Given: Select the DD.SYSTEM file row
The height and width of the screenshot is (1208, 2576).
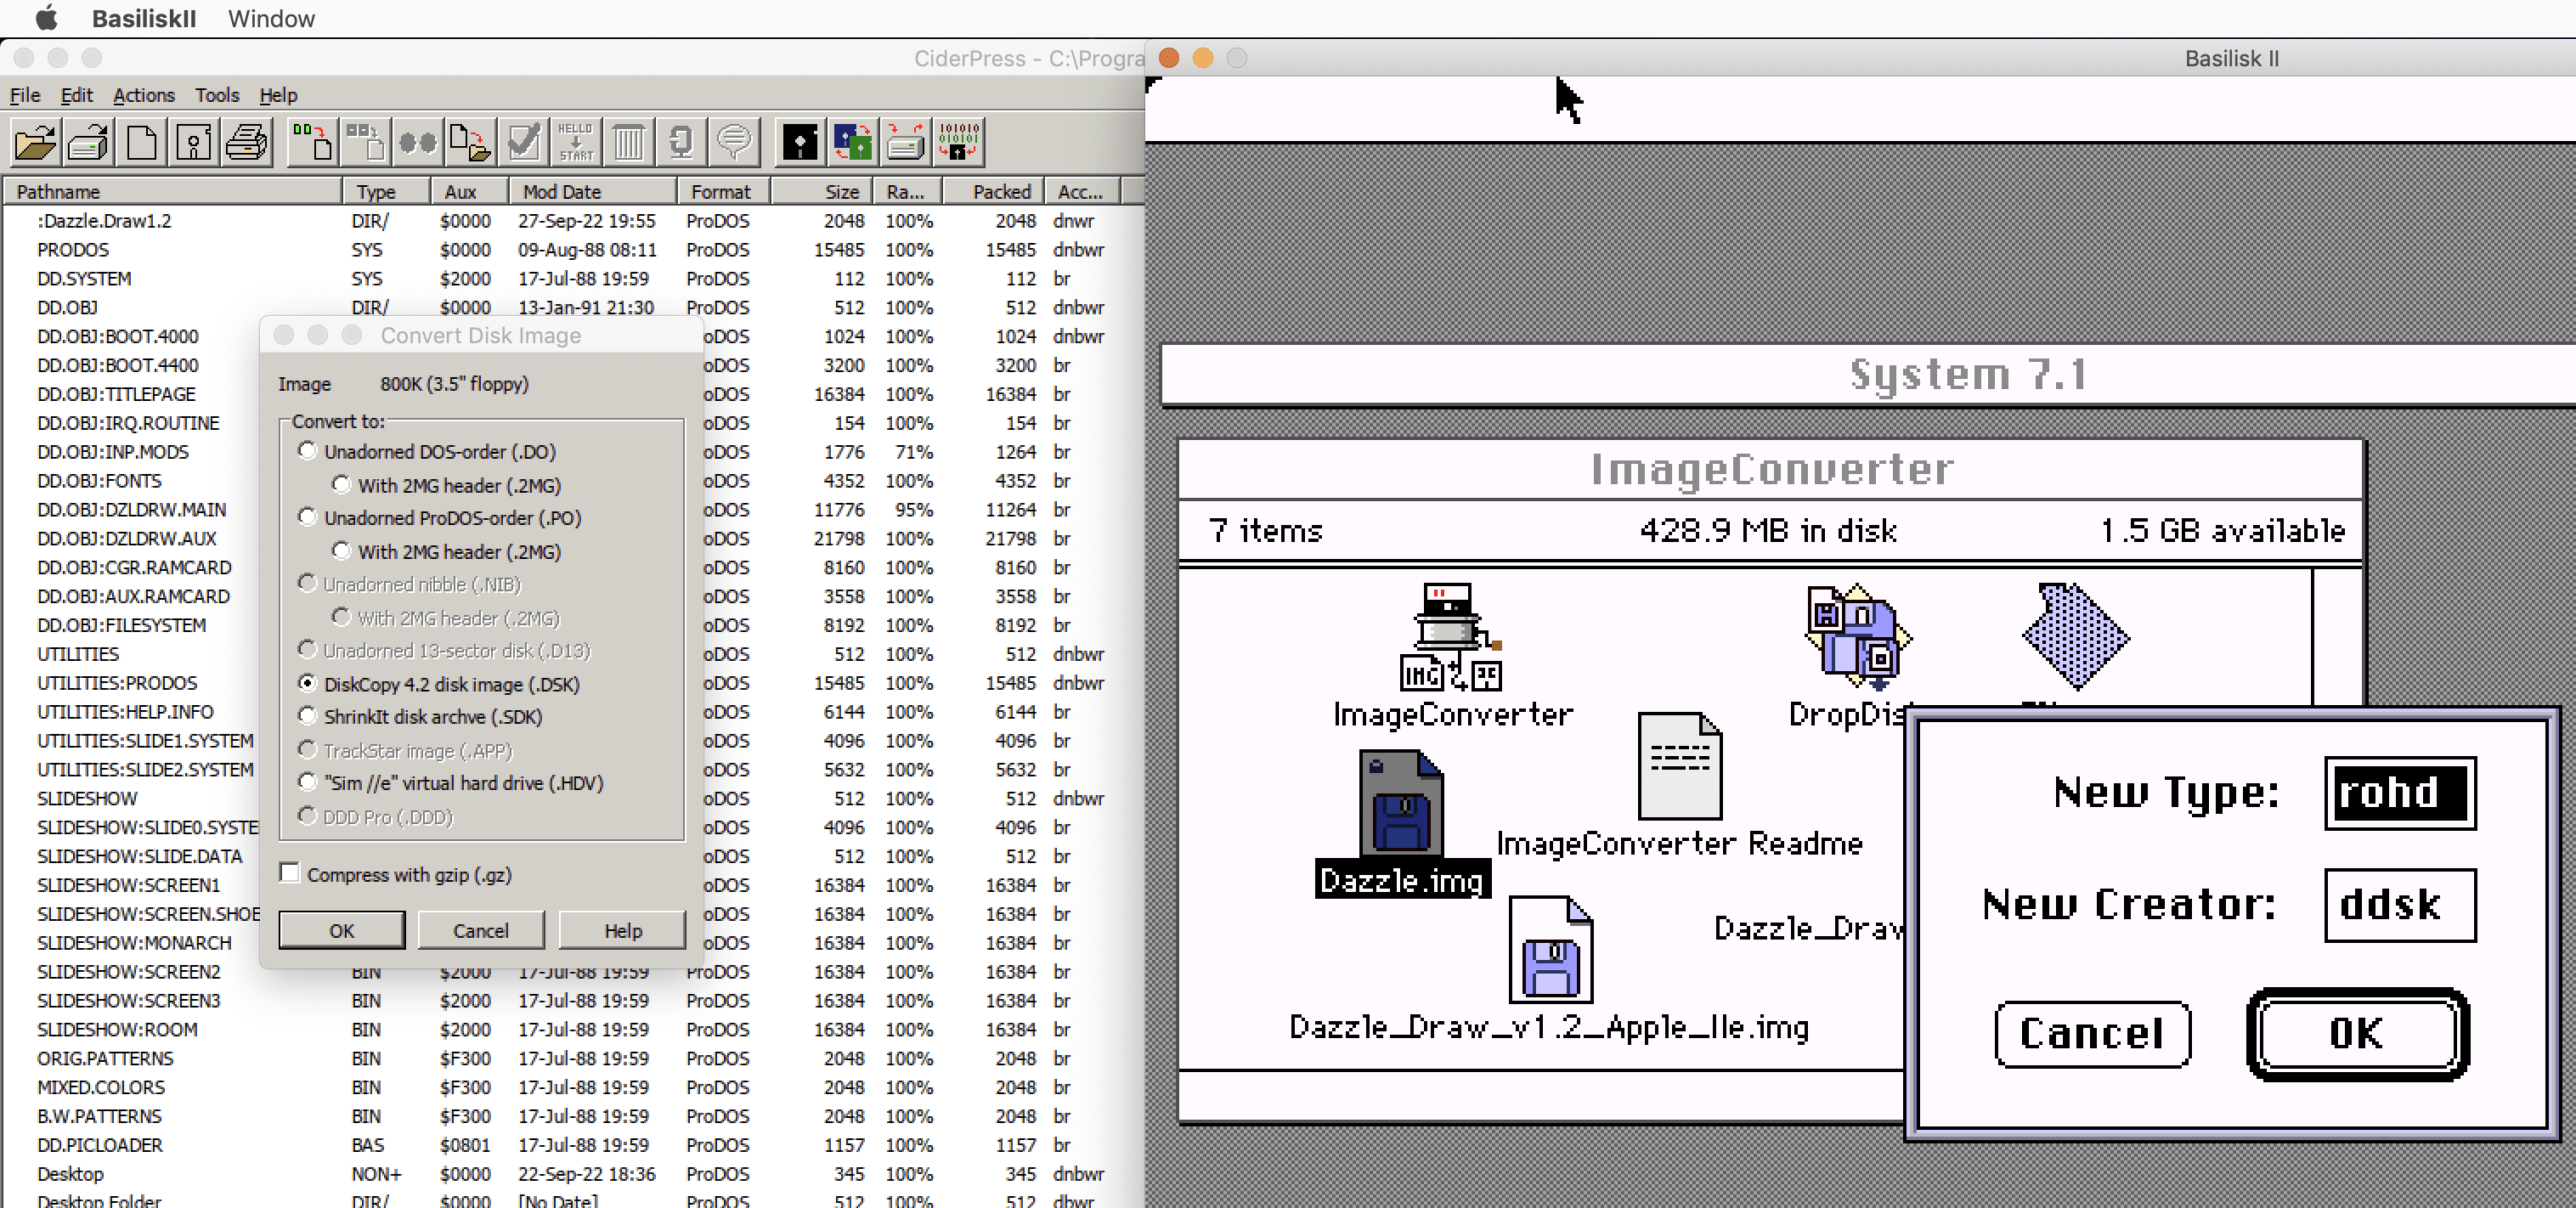Looking at the screenshot, I should click(x=570, y=278).
